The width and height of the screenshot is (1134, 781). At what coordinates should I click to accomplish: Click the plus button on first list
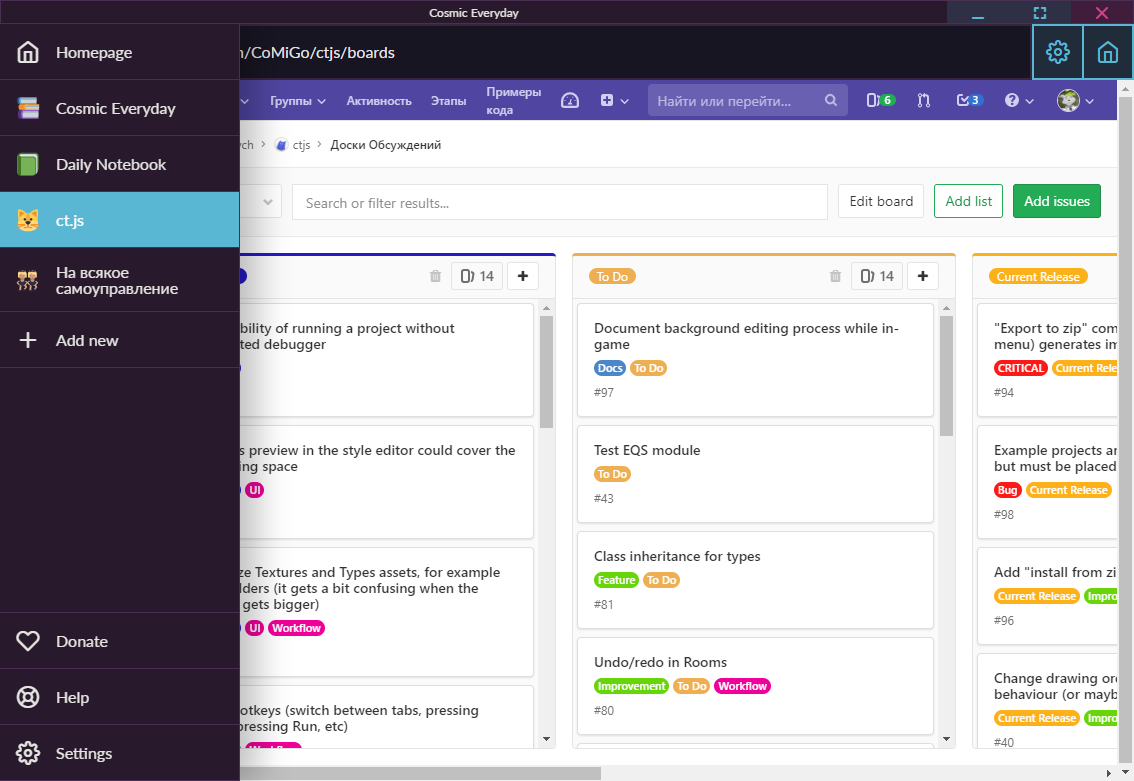523,276
